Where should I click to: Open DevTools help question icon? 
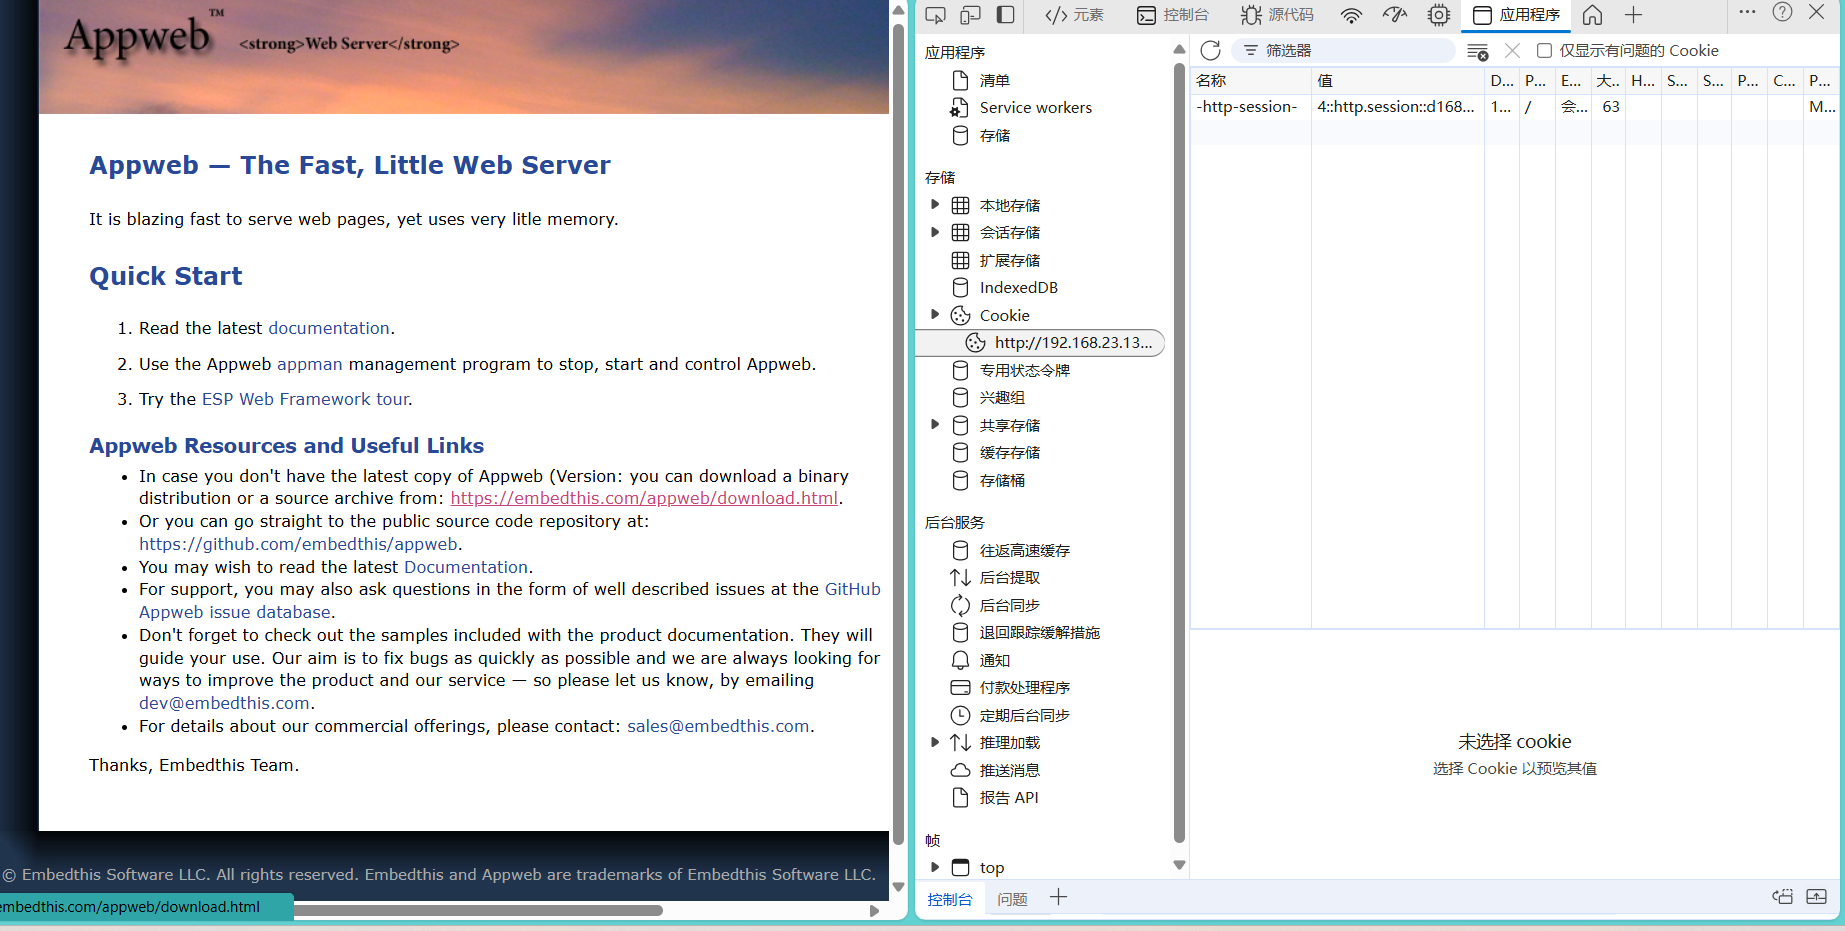click(x=1782, y=12)
